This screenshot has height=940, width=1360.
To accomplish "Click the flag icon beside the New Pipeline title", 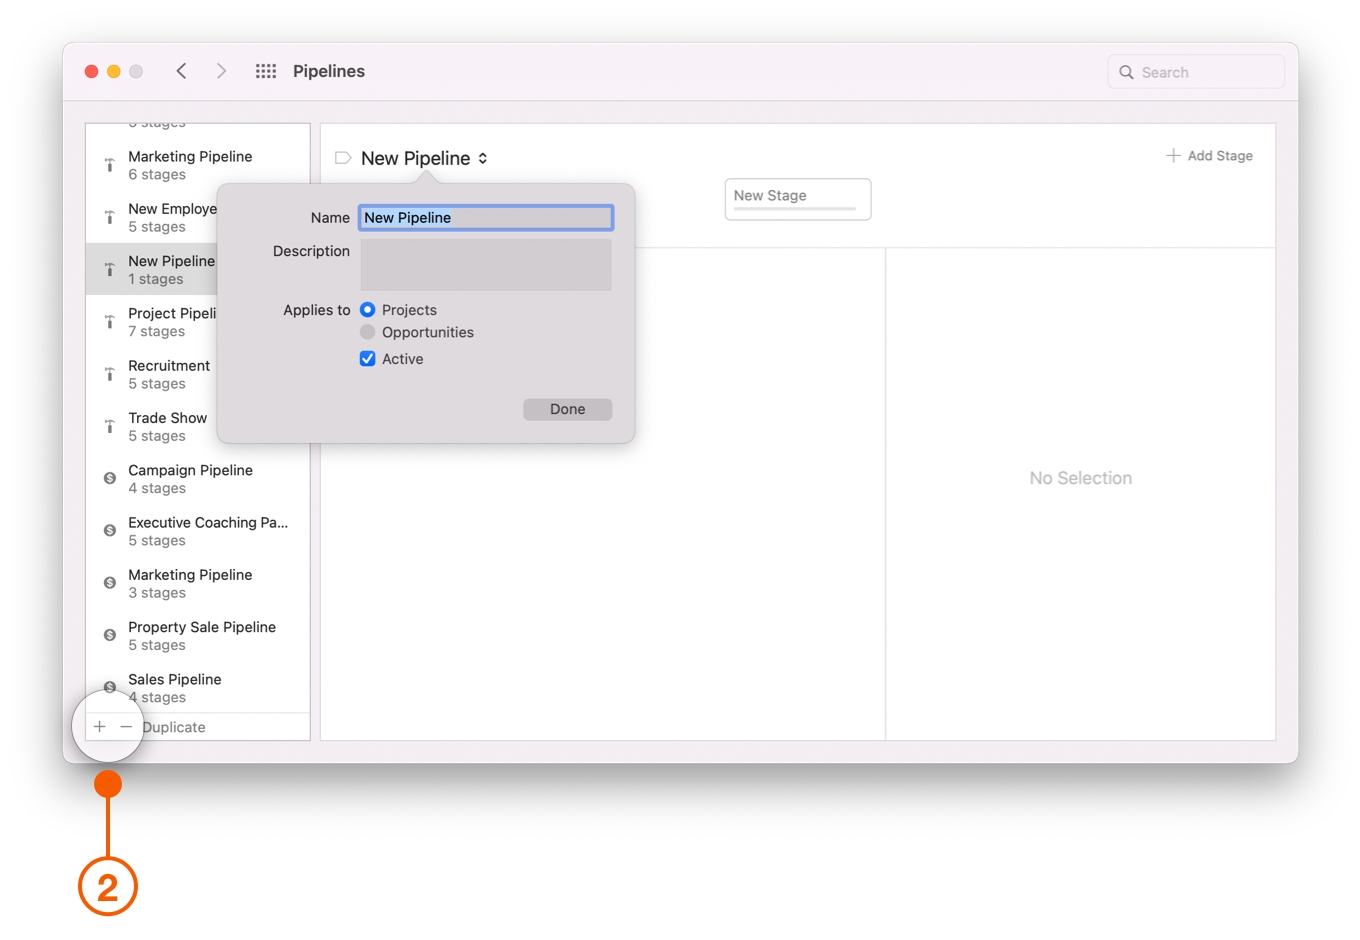I will (342, 158).
